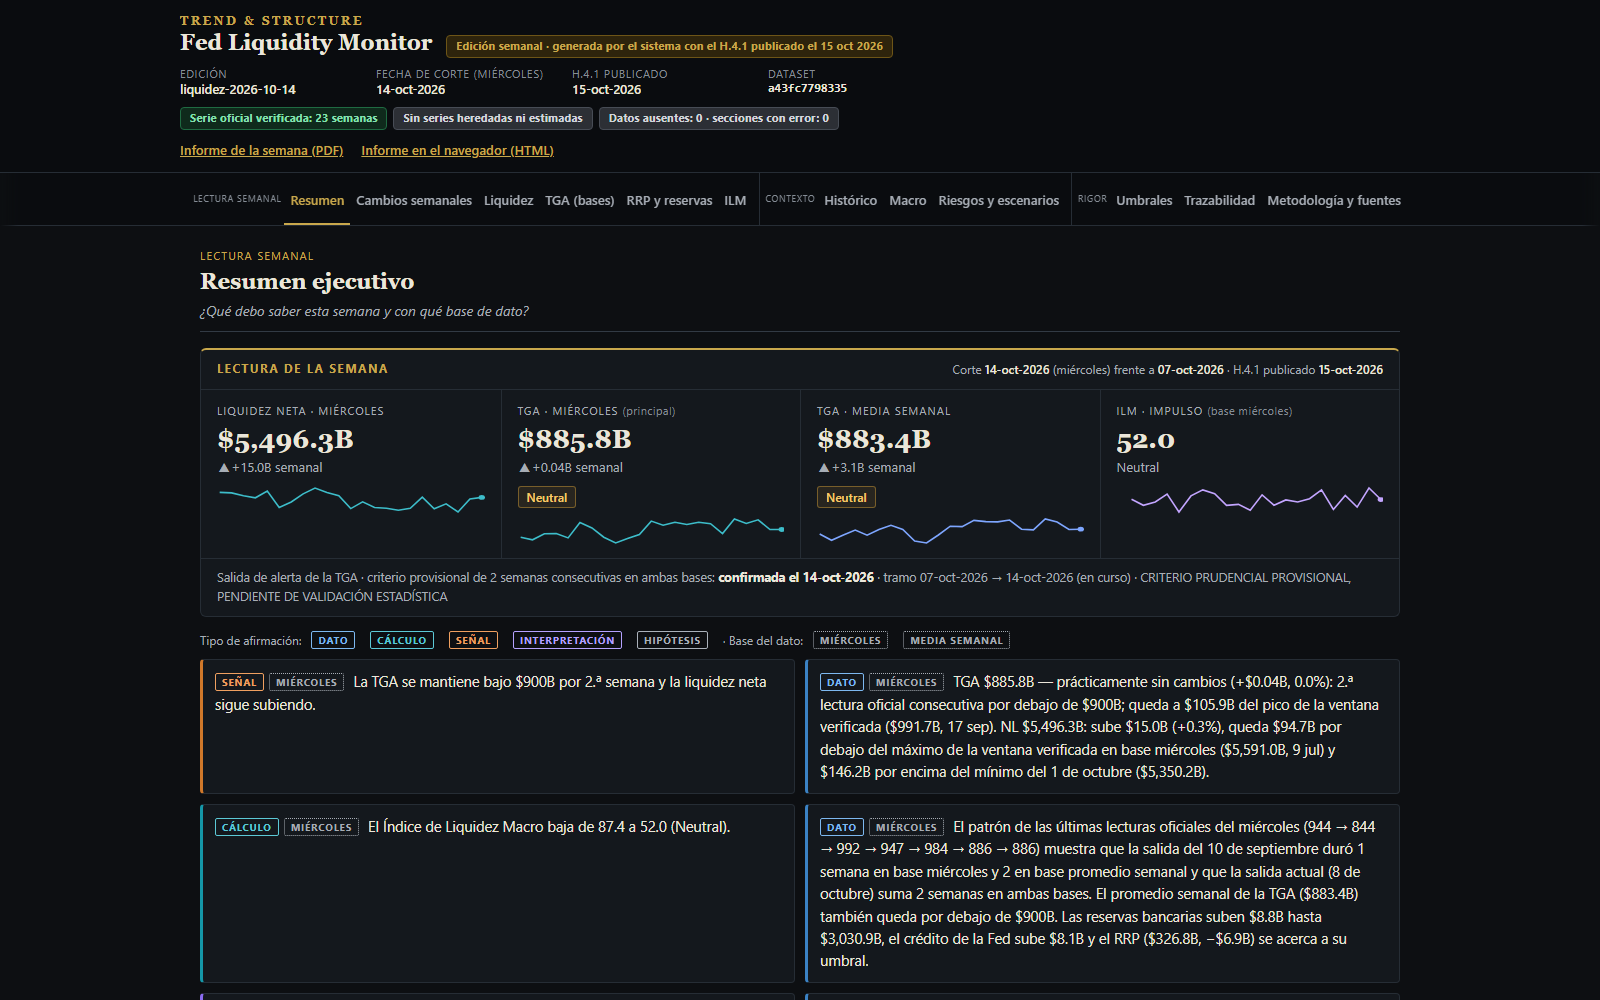Click 'confirmada el 14-oct-2026' alert text
1600x1000 pixels.
[796, 578]
